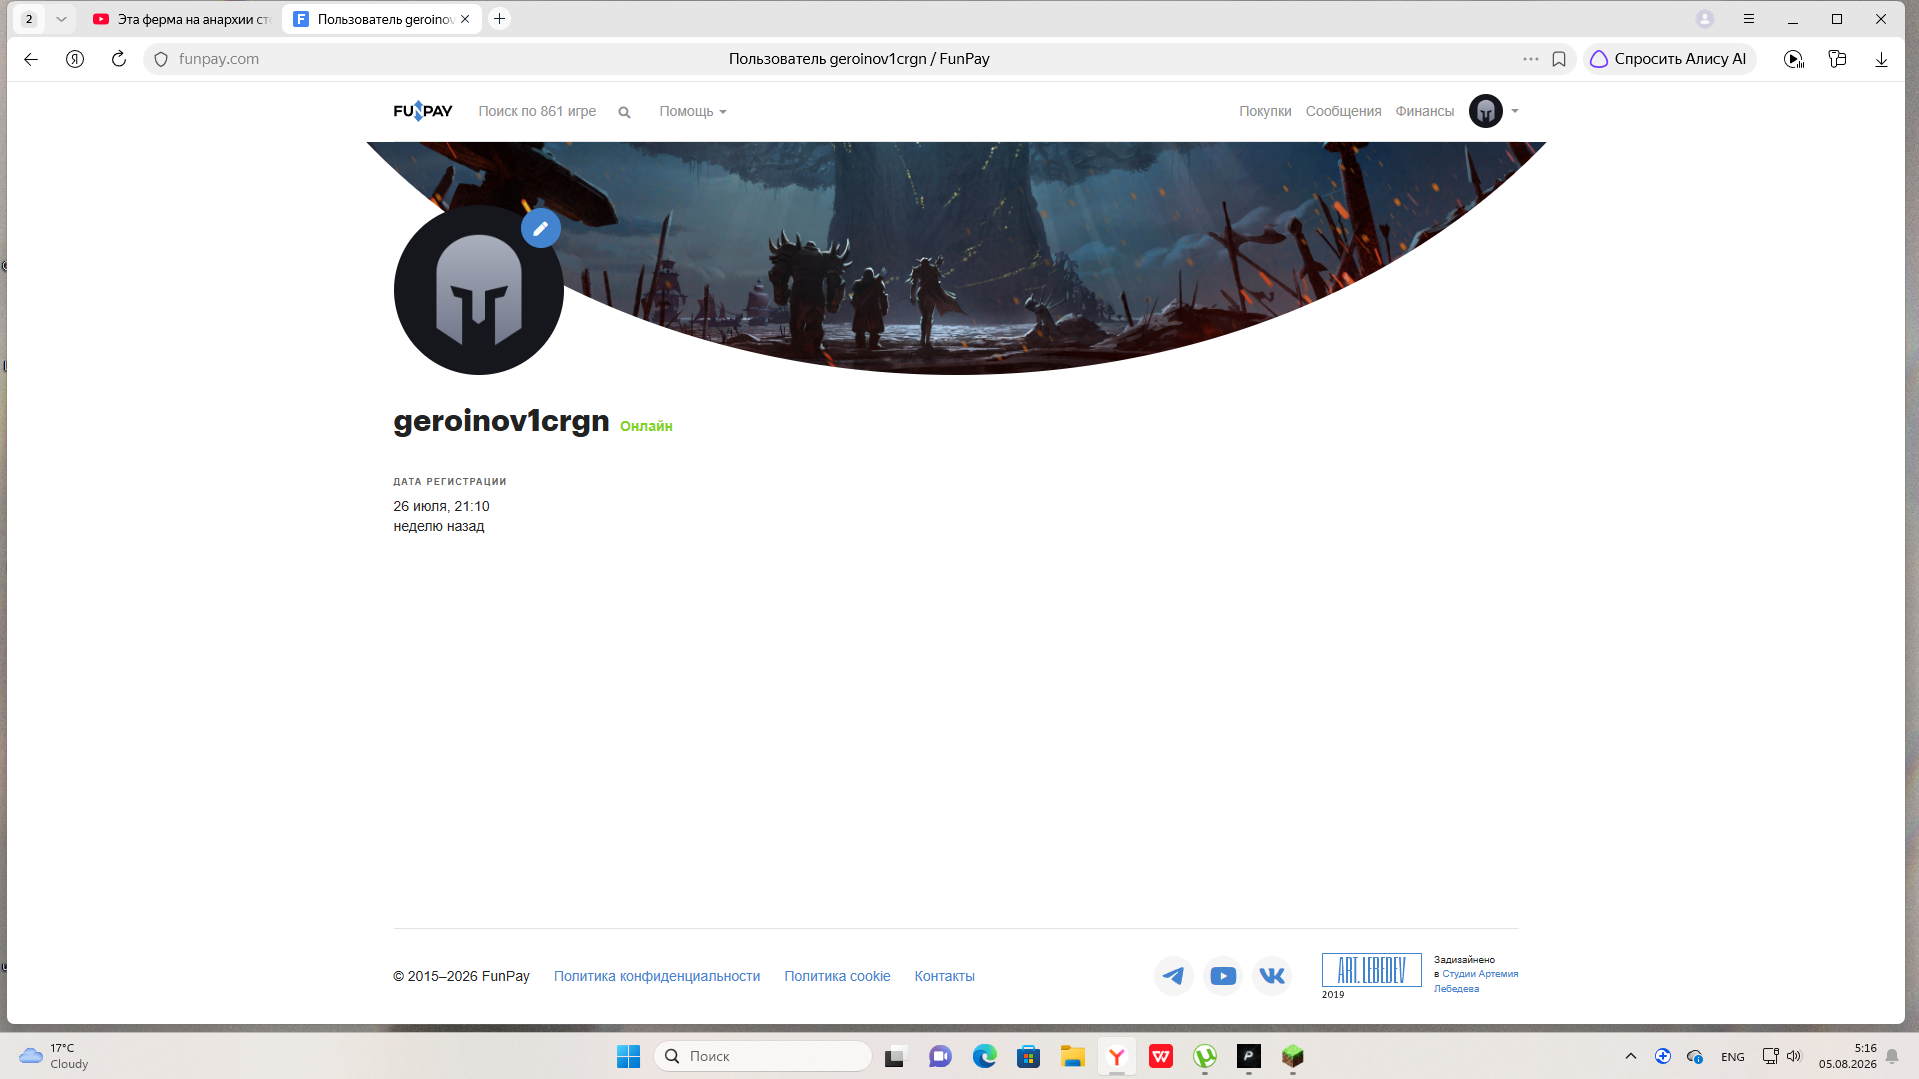Show hidden system tray icons
Screen dimensions: 1919x1079
(1631, 1056)
